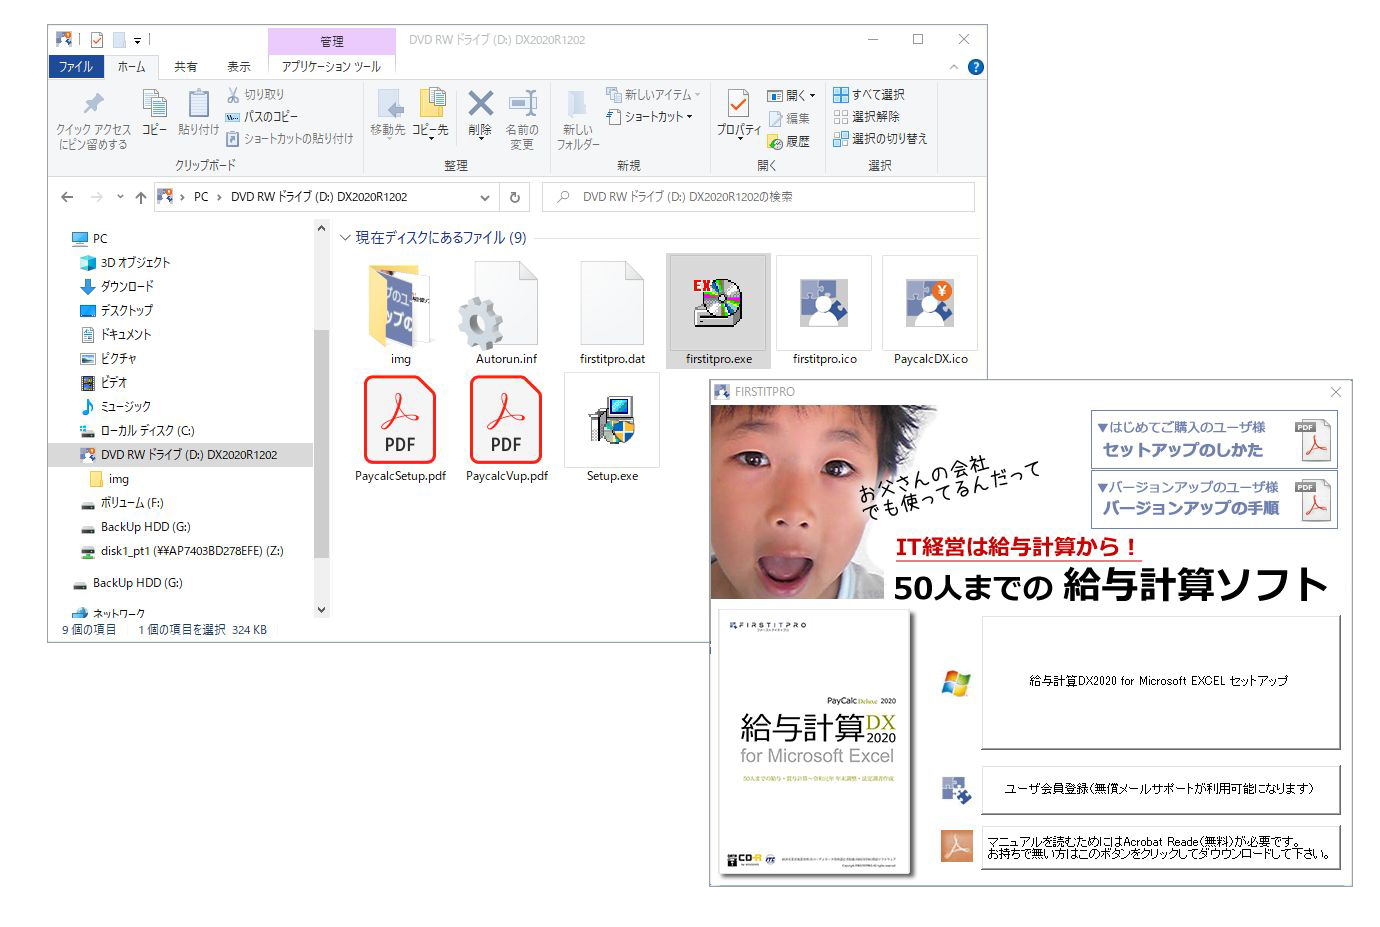
Task: Click the History (履歴) command
Action: tap(789, 141)
